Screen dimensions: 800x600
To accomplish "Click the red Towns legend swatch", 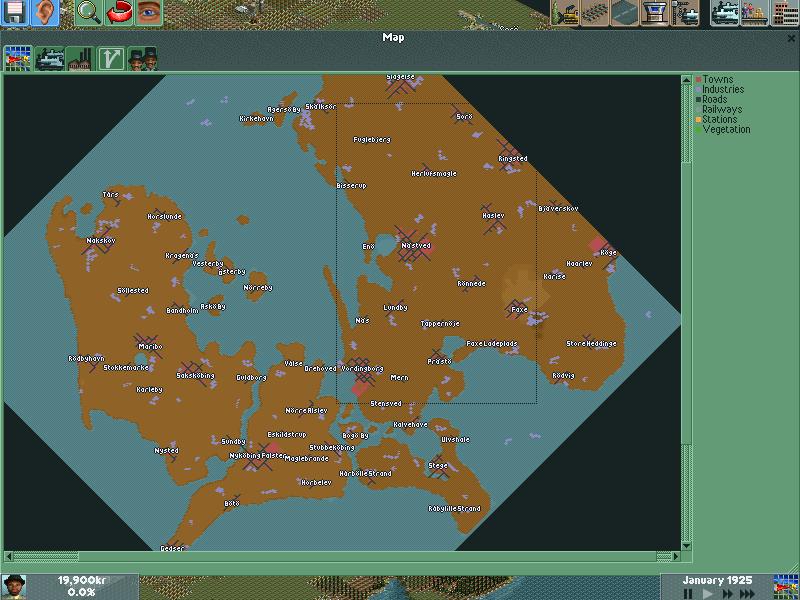I will coord(698,80).
